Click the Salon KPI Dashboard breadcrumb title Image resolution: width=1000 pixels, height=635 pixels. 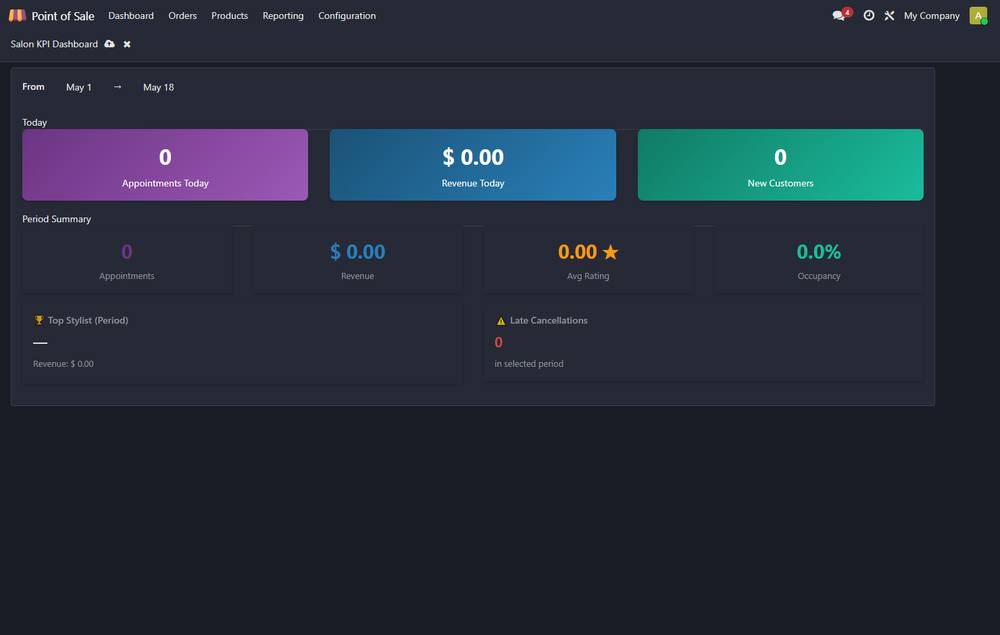(54, 44)
